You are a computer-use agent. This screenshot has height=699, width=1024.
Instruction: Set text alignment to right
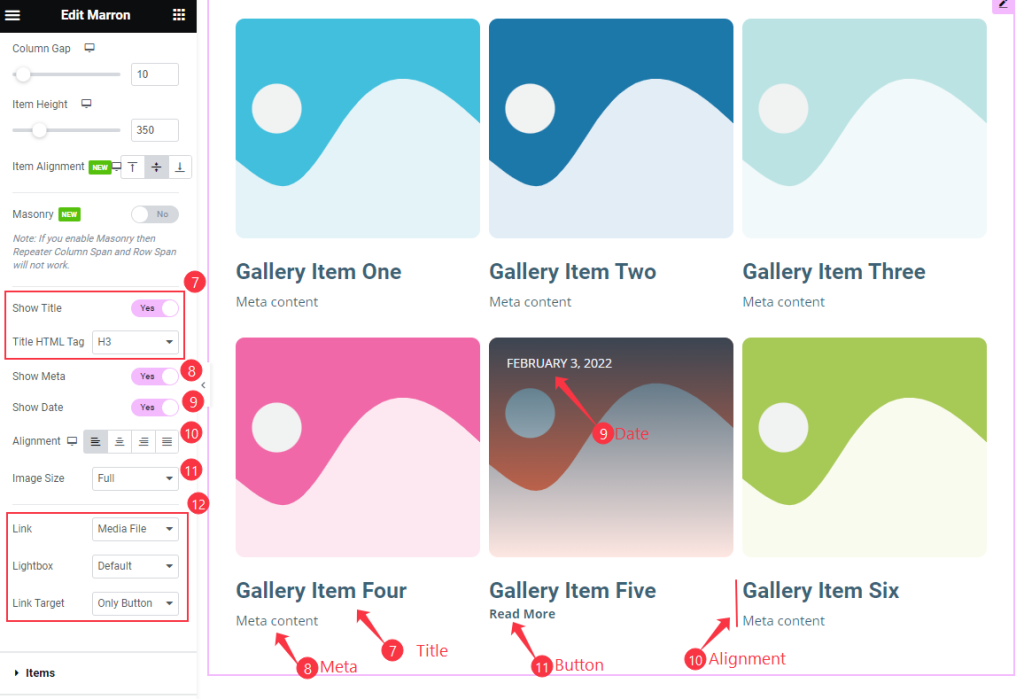144,441
